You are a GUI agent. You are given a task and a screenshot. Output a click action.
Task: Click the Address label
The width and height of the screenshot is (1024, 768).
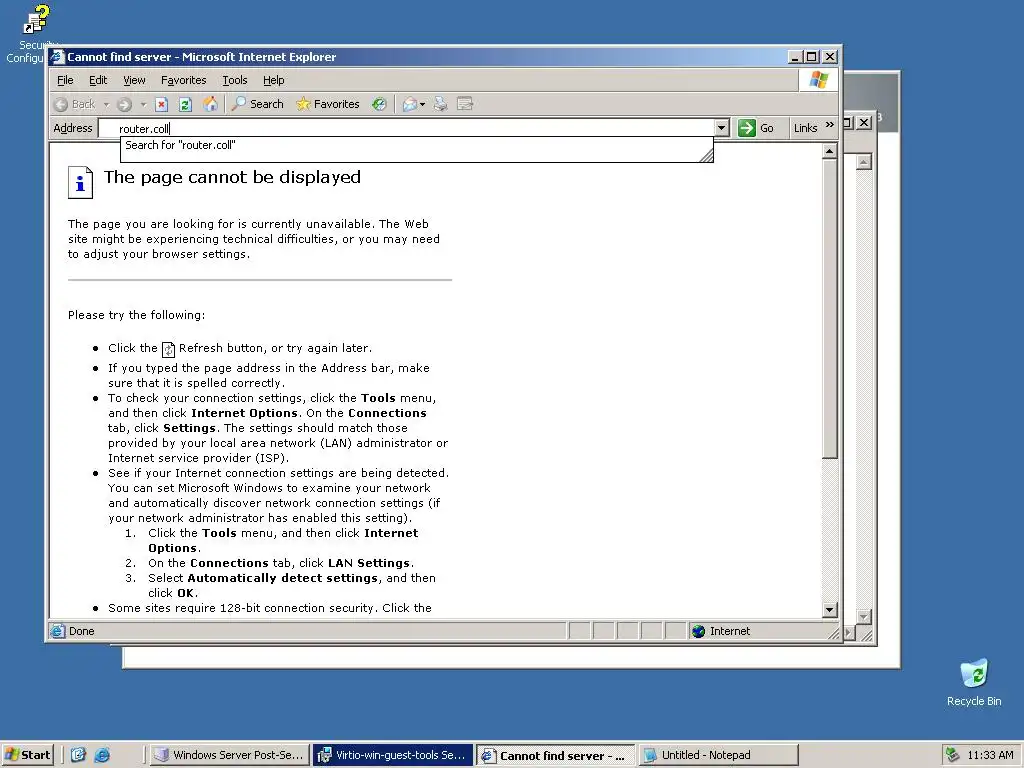[x=72, y=128]
